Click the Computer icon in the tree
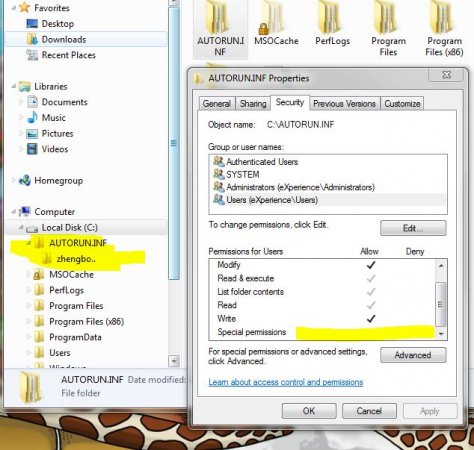 (25, 211)
